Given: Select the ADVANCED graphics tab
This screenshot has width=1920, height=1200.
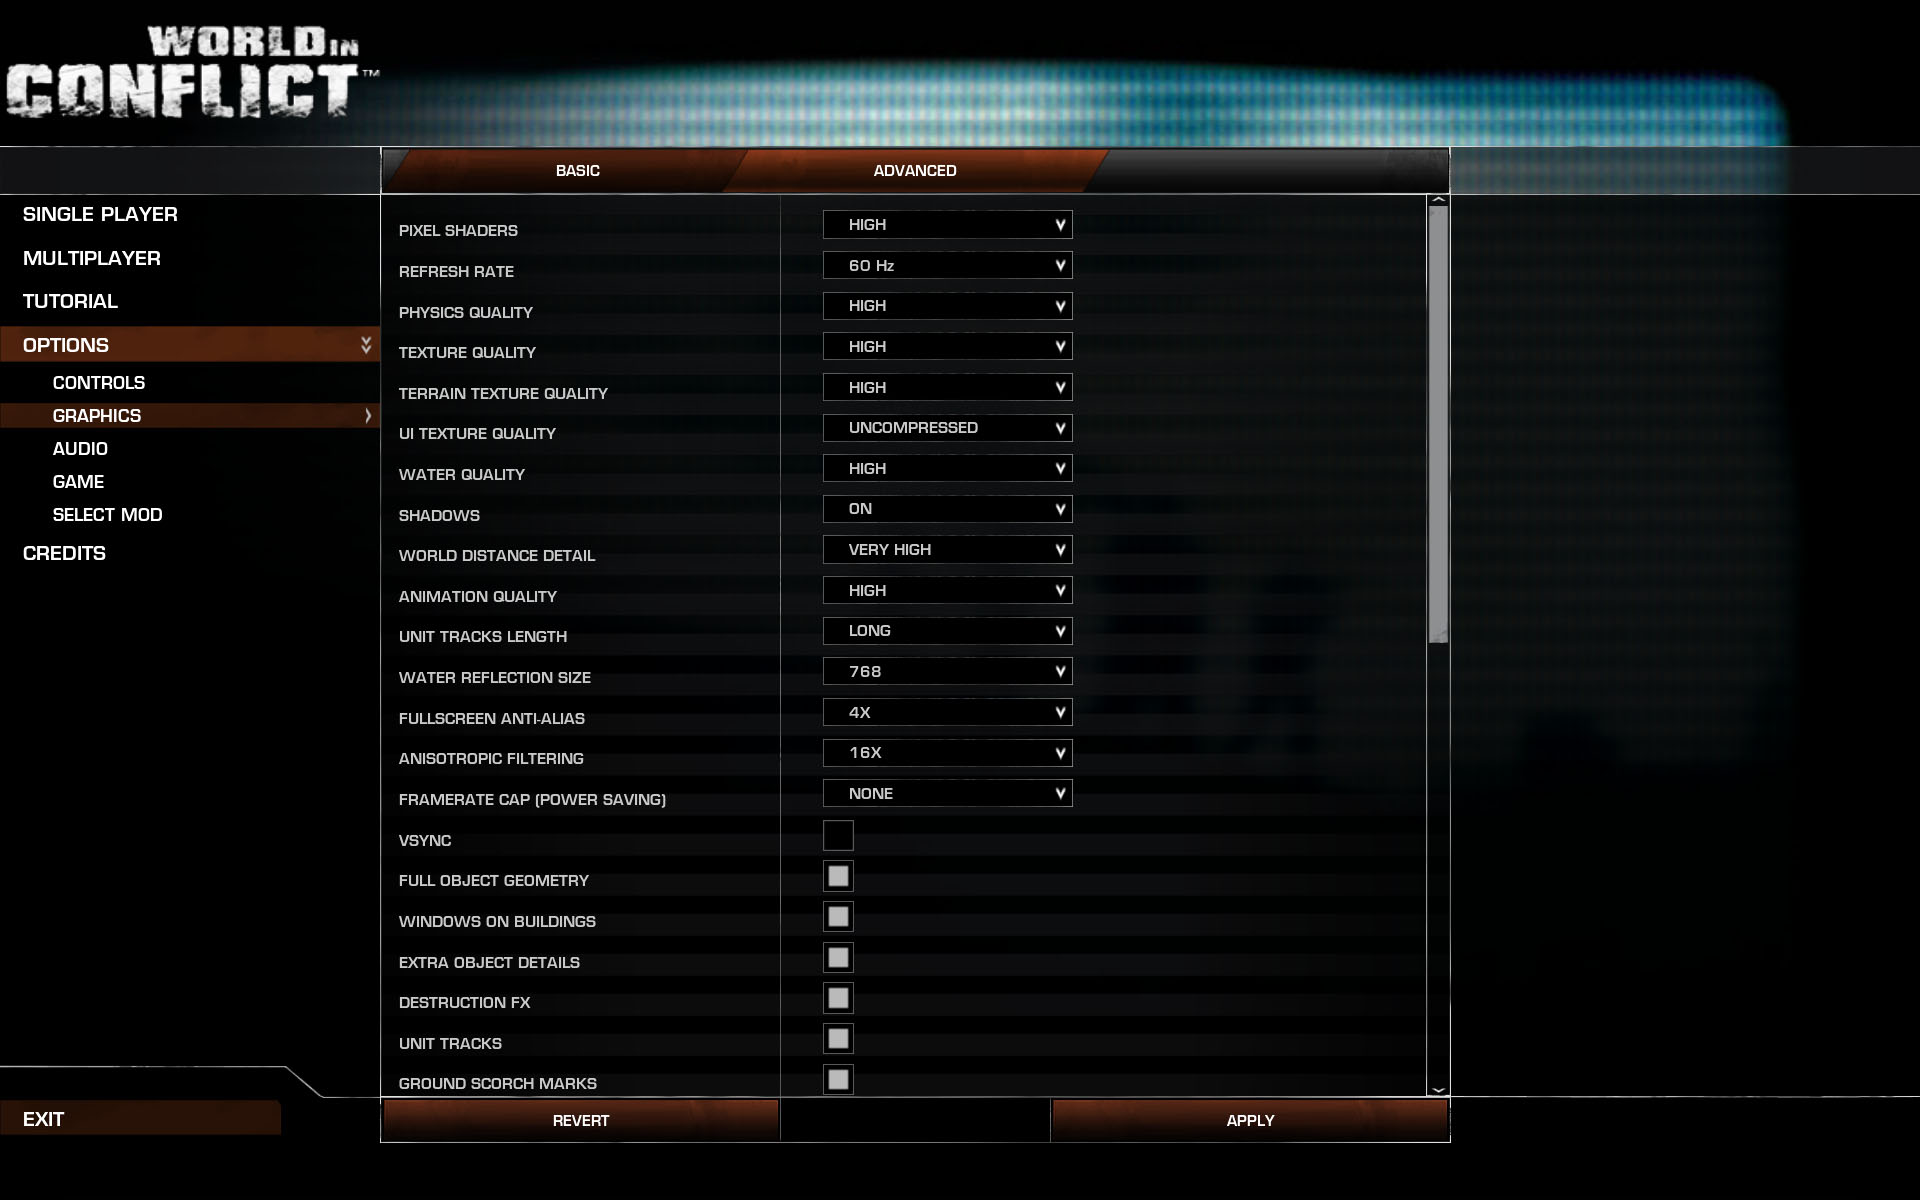Looking at the screenshot, I should coord(916,170).
